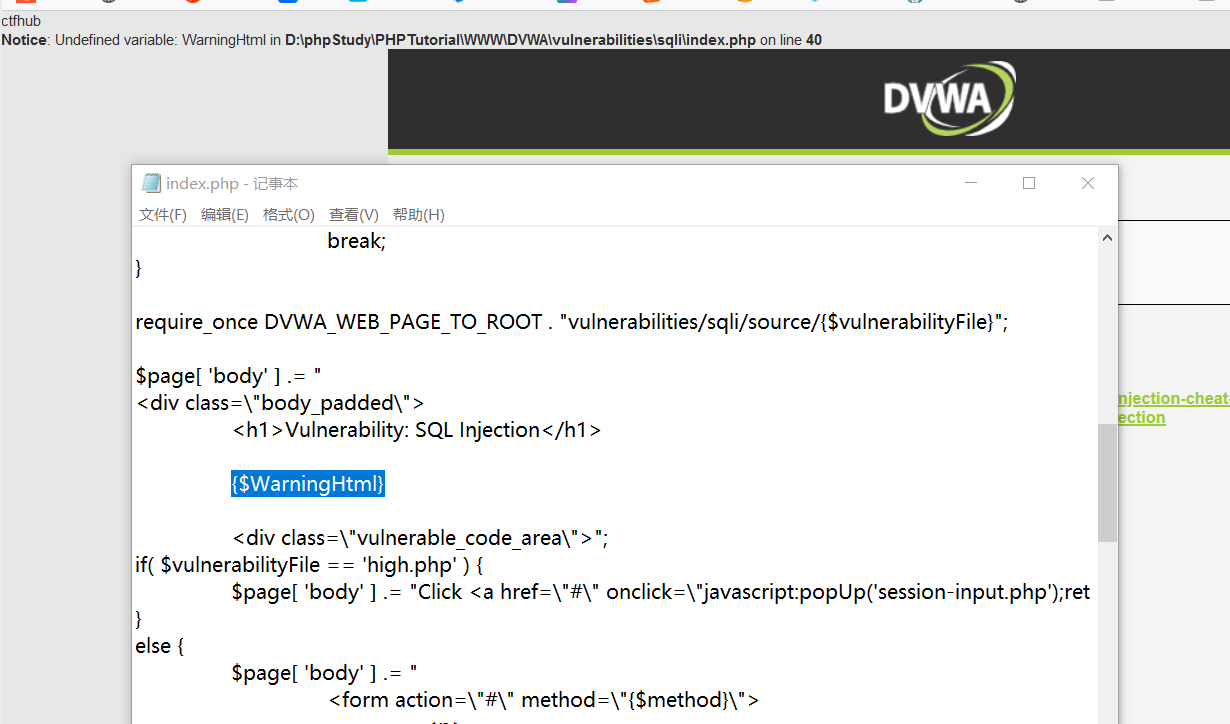Click the DVWA logo in browser page
Screen dimensions: 1230x724
click(949, 98)
